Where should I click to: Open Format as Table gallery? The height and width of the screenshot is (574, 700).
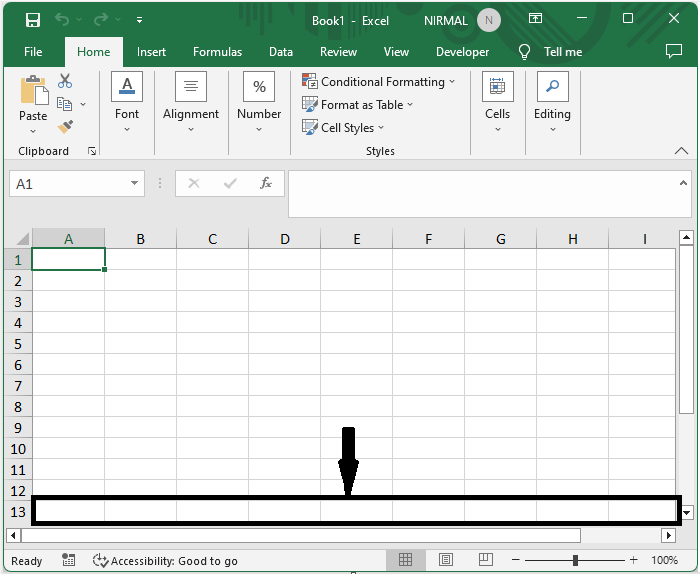(358, 105)
